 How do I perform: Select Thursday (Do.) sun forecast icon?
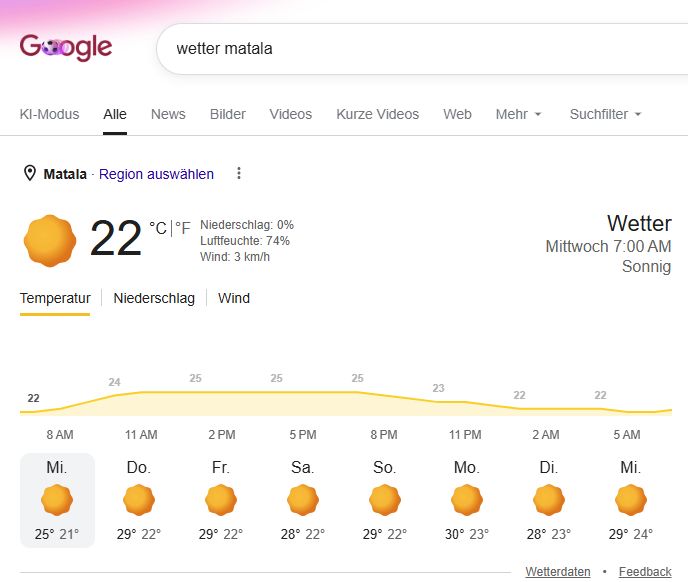[x=139, y=500]
